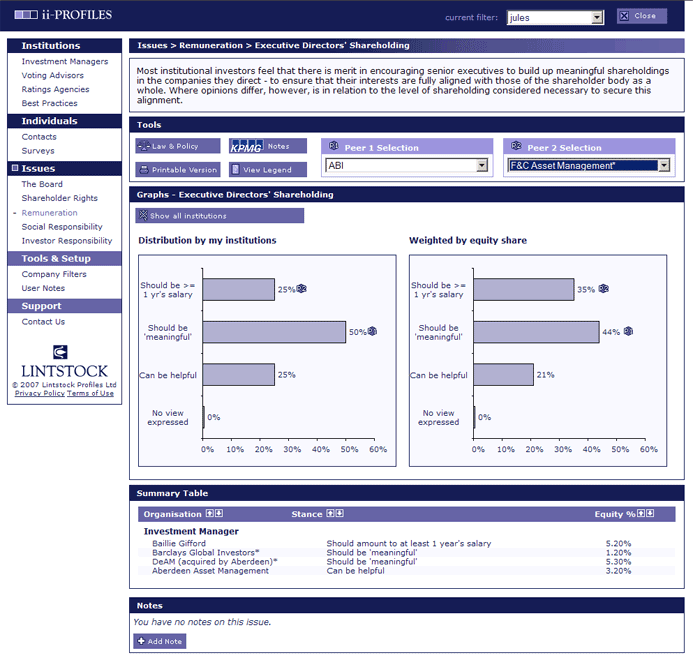
Task: Click the Peer 2 Selection marker icon
Action: pos(516,146)
